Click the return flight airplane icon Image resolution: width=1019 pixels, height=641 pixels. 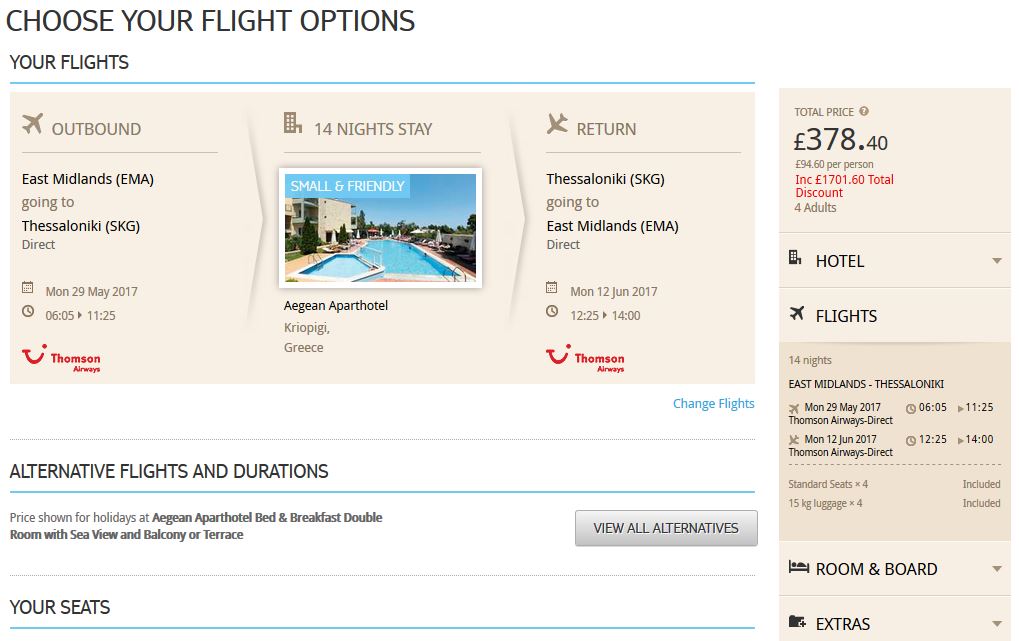pos(557,123)
